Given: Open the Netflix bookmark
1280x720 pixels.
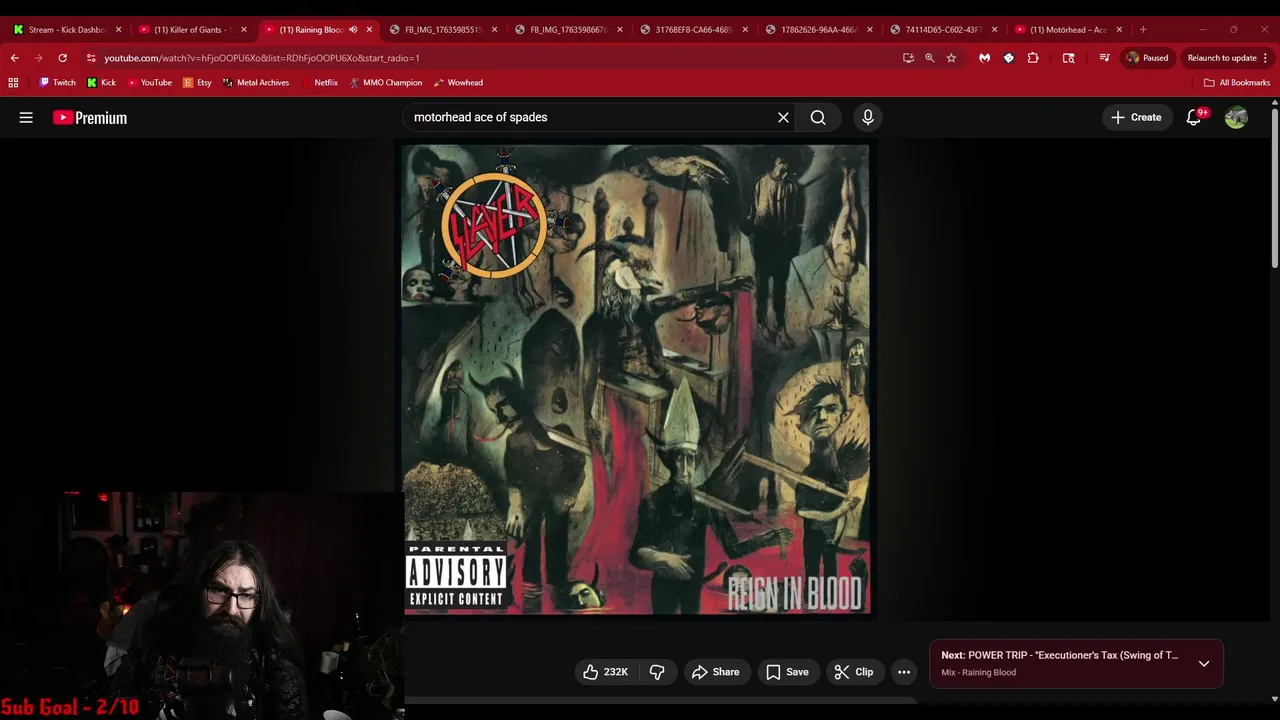Looking at the screenshot, I should click(319, 83).
